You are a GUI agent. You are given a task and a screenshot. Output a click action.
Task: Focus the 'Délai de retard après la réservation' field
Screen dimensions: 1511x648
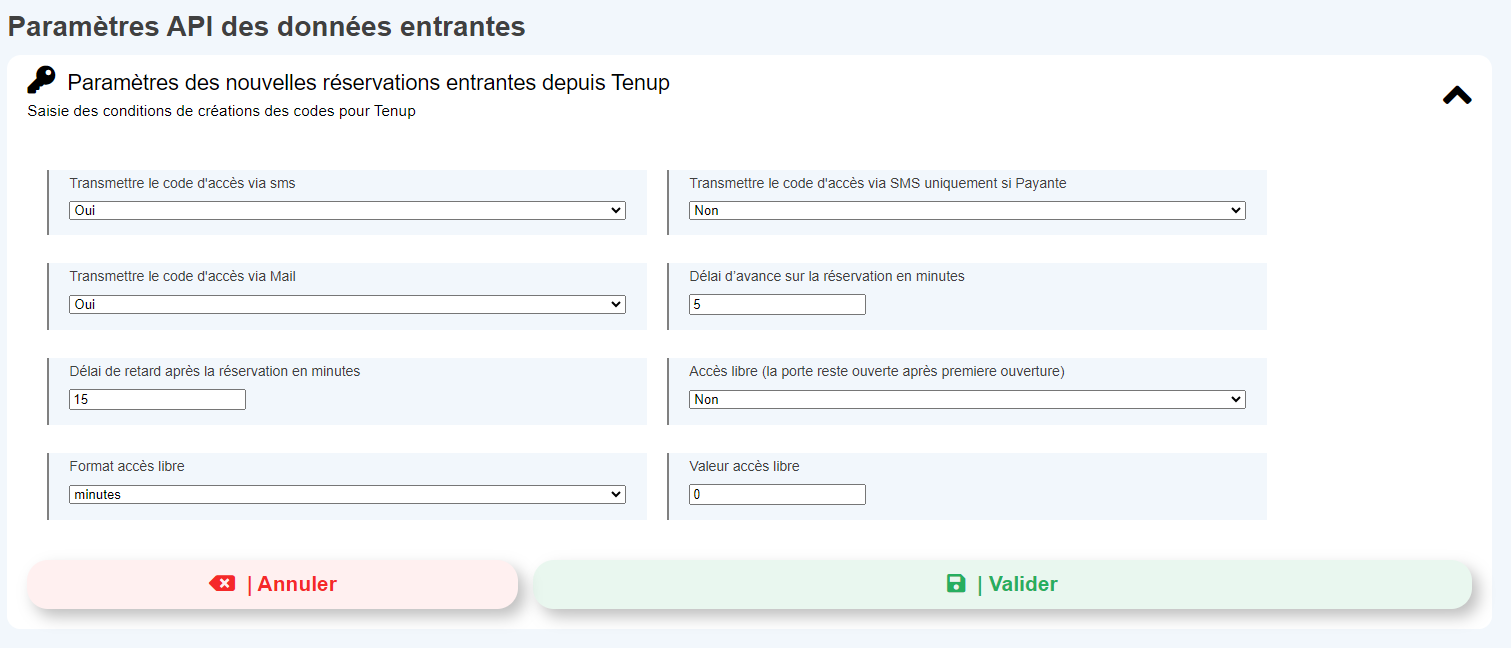click(x=157, y=399)
